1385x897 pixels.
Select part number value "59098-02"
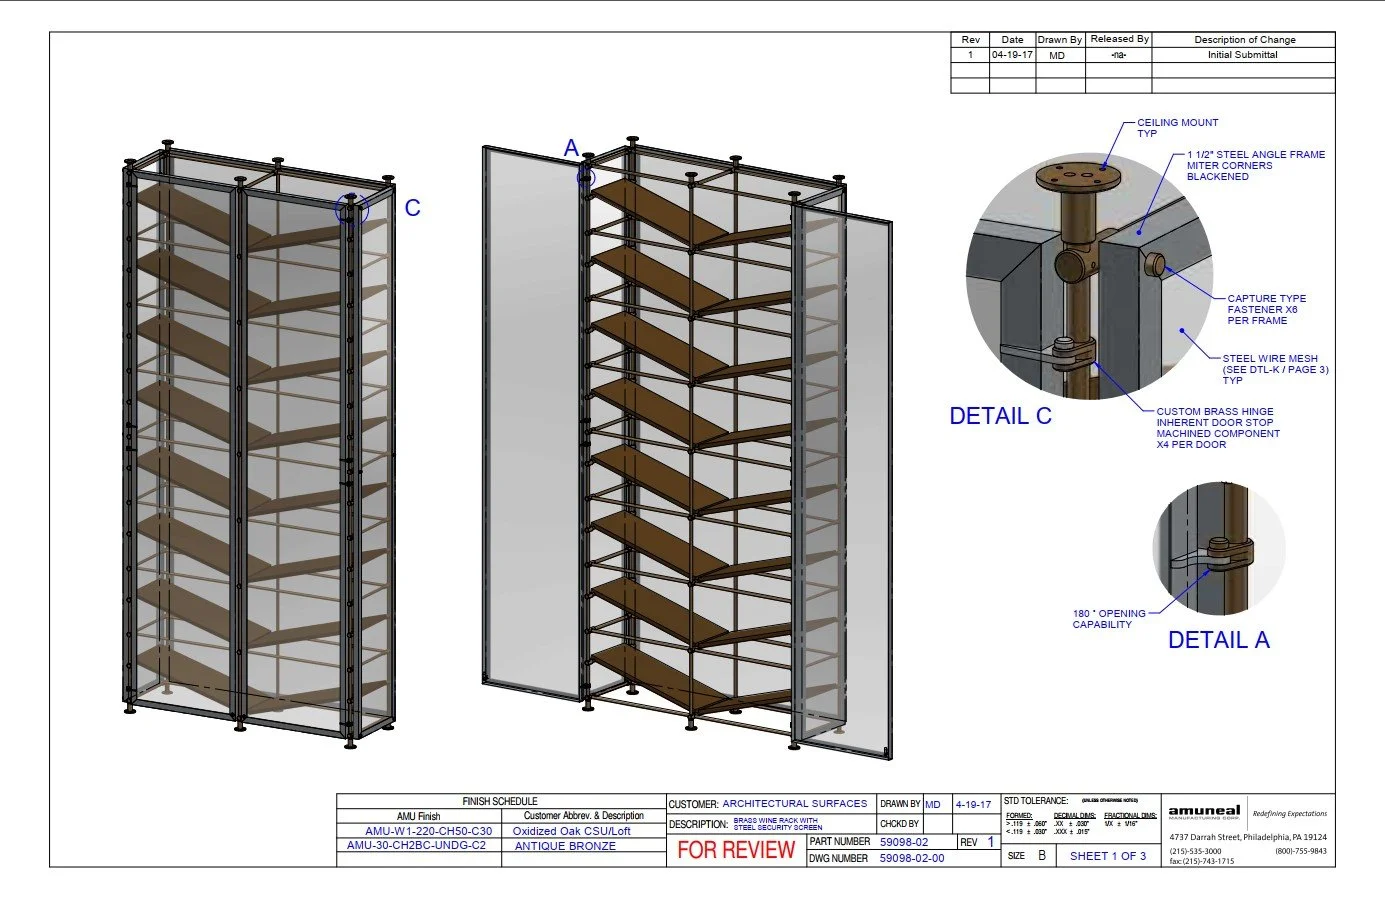point(904,842)
